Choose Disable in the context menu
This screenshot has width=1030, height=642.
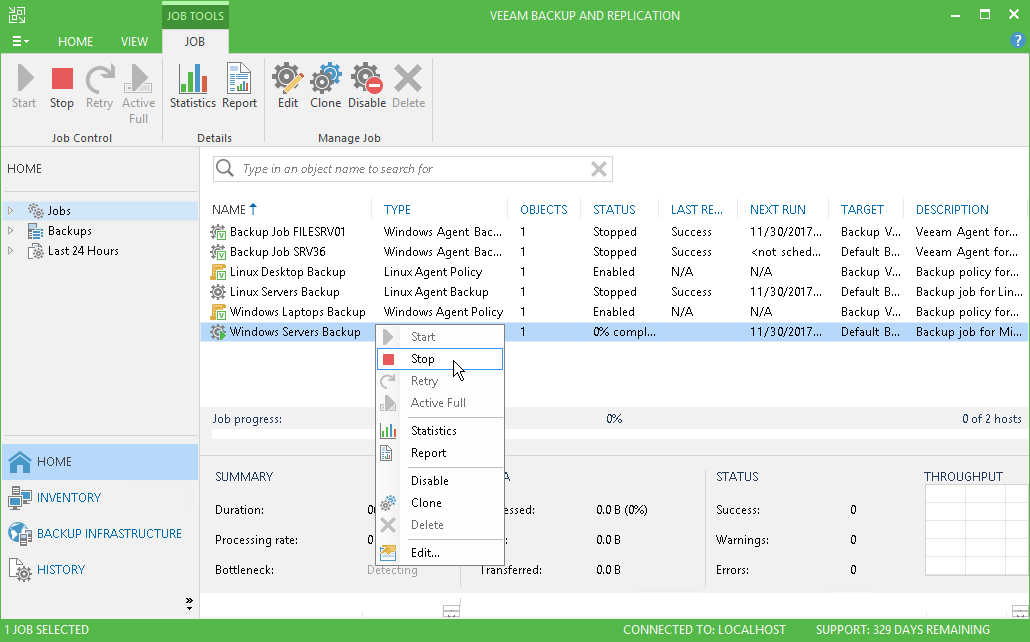click(x=440, y=480)
